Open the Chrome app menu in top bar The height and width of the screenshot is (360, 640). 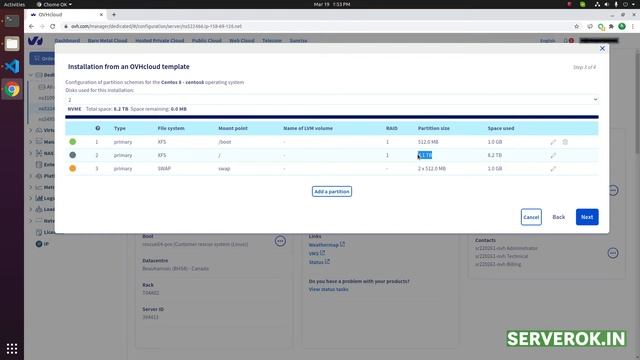coord(54,4)
